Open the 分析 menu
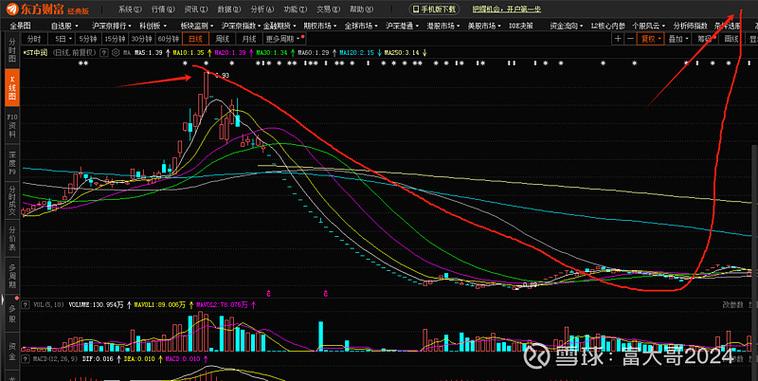 click(262, 9)
